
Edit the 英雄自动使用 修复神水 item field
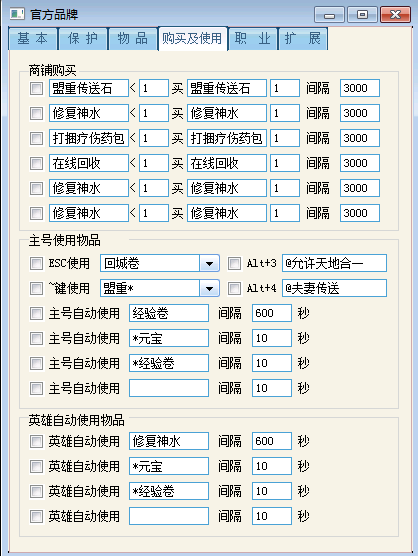pos(169,441)
